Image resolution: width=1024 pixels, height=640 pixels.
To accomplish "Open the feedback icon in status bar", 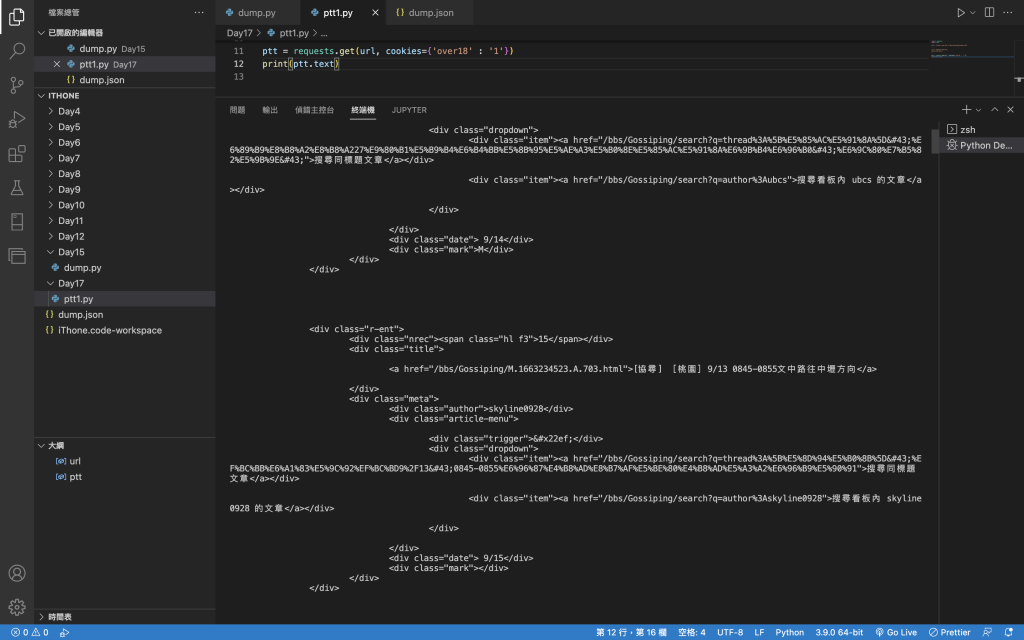I will (x=987, y=632).
